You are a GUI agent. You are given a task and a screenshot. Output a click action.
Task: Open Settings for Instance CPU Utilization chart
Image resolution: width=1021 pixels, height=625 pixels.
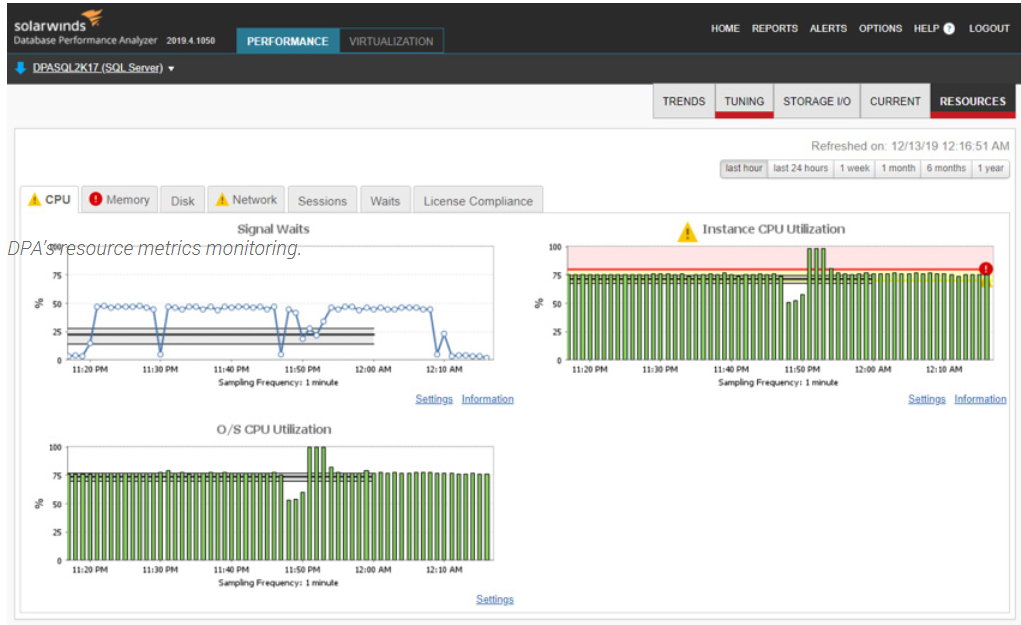pos(927,399)
